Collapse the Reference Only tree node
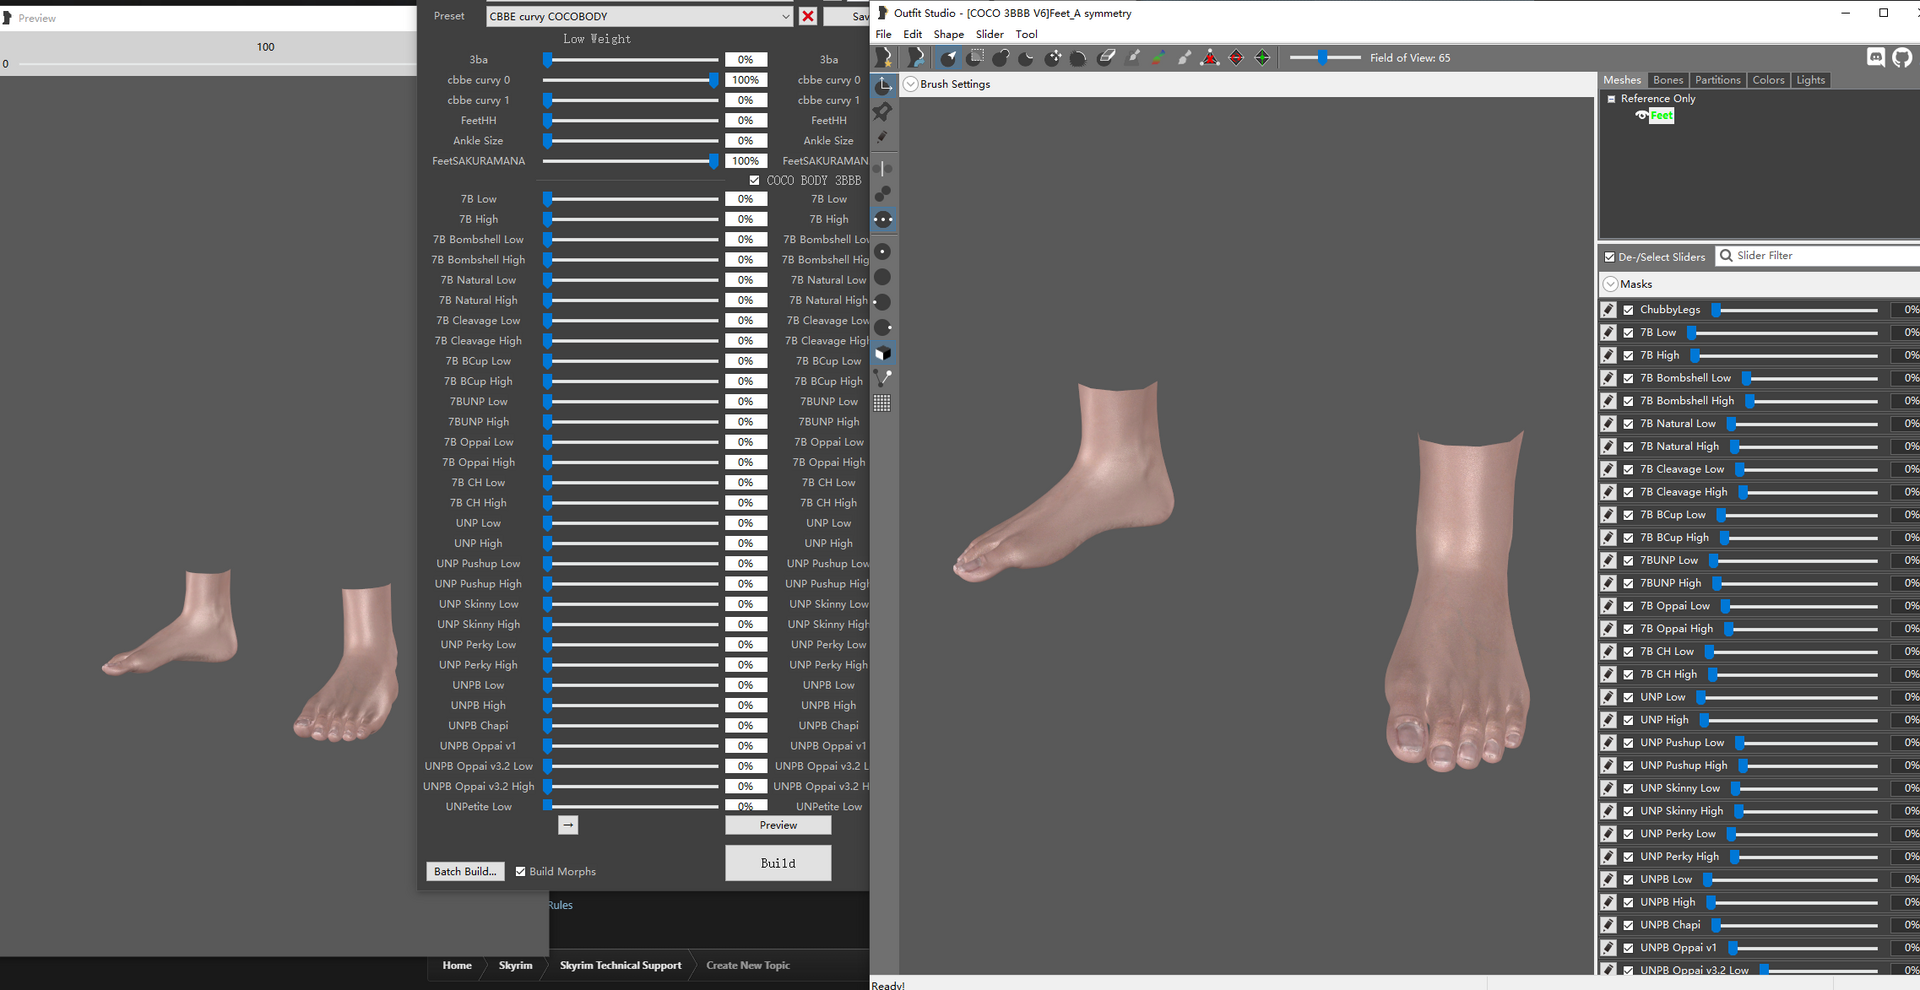The image size is (1920, 990). point(1611,99)
